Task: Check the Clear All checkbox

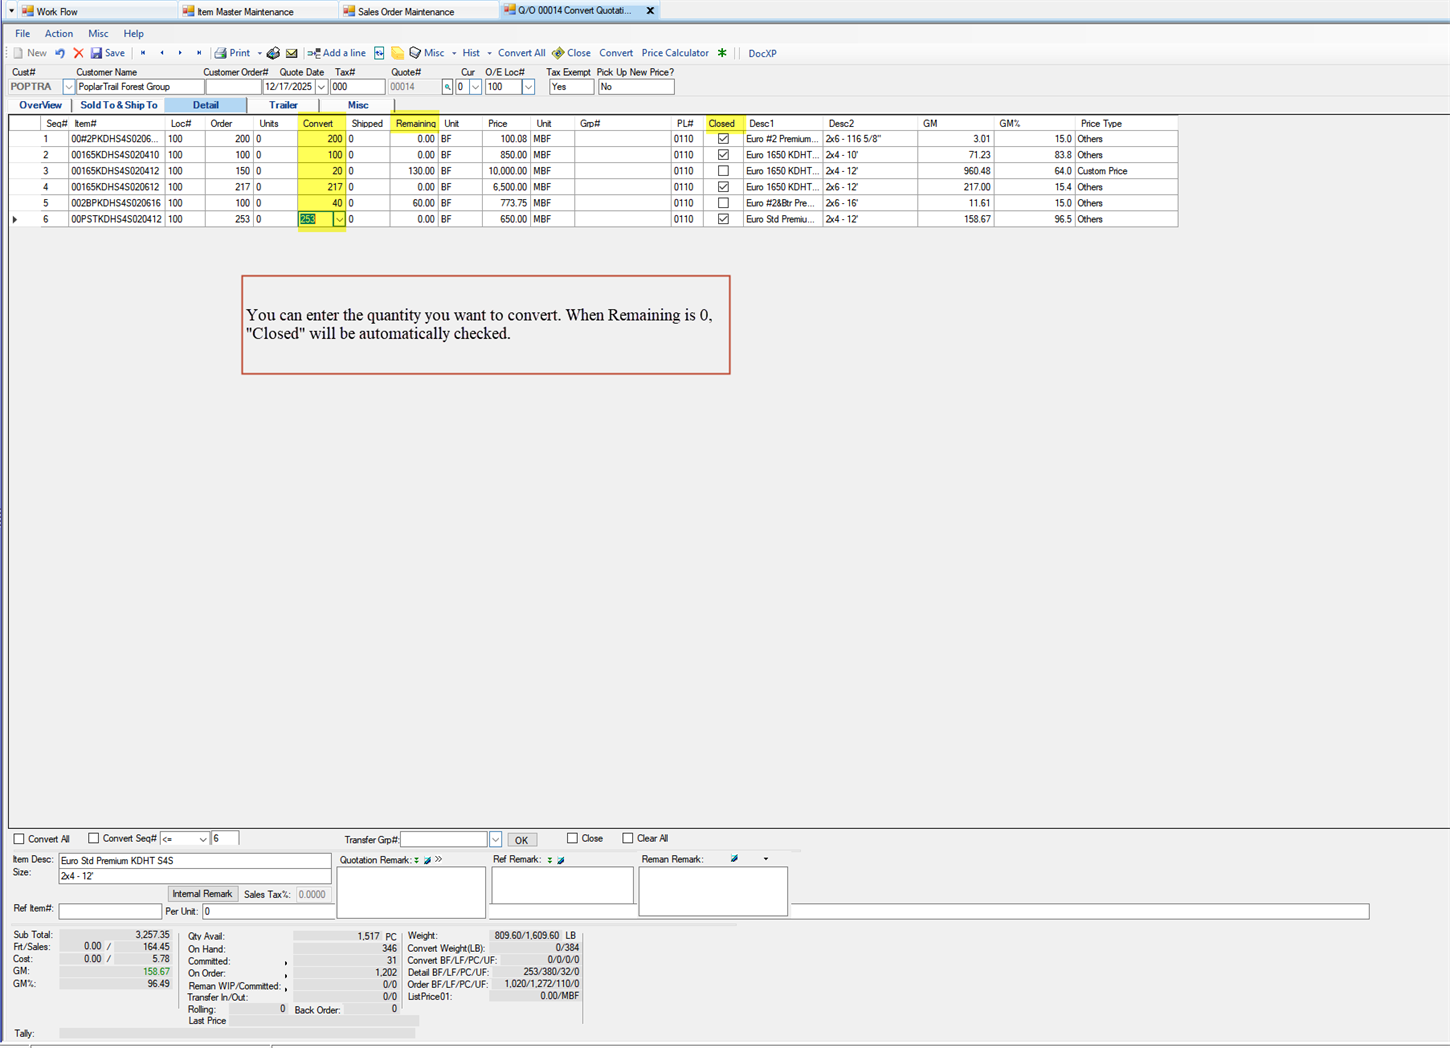Action: point(628,838)
